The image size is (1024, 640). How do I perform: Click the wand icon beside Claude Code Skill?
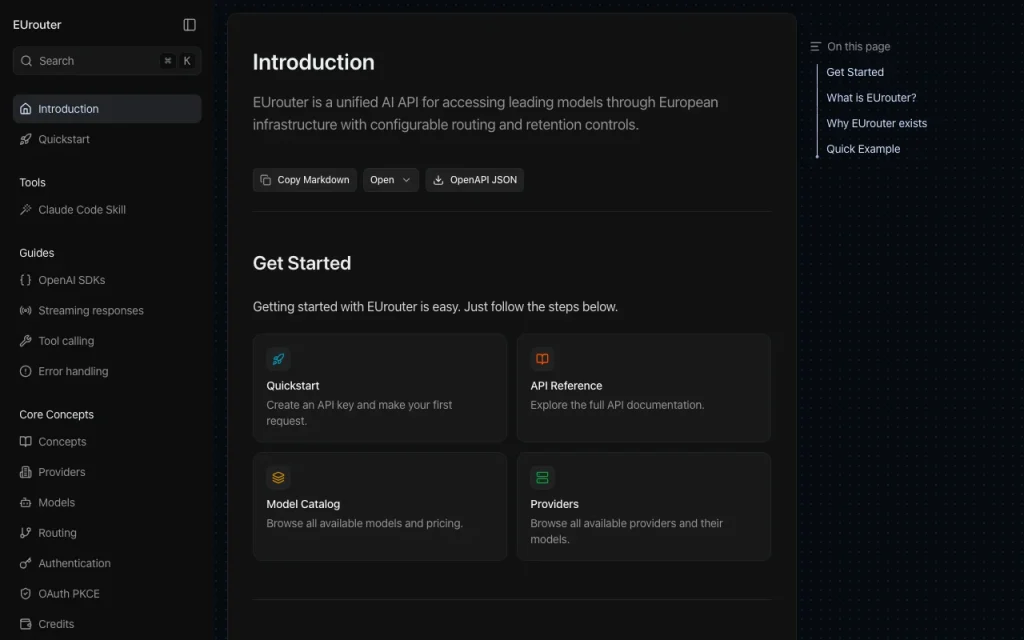(25, 210)
